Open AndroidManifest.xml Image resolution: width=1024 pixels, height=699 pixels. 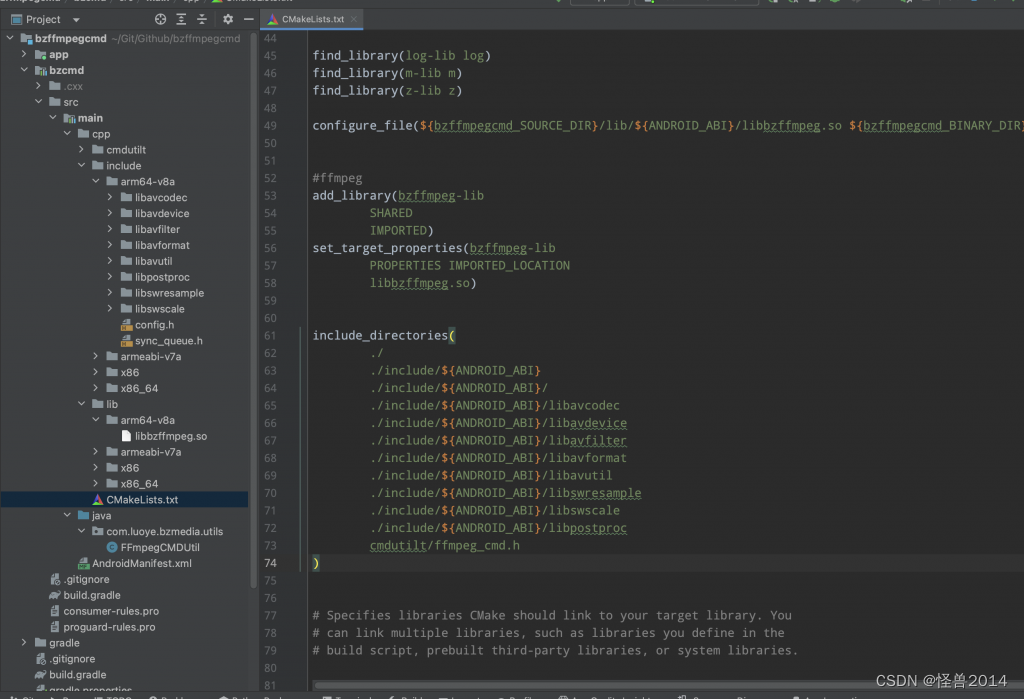pyautogui.click(x=142, y=563)
